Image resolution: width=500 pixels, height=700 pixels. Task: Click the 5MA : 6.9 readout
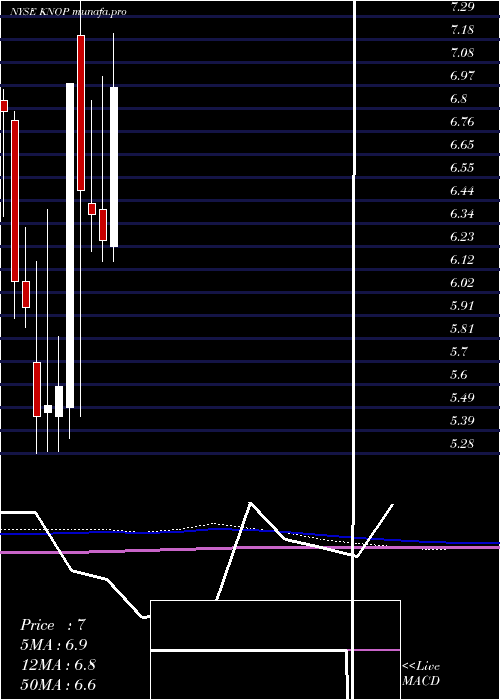coord(54,645)
